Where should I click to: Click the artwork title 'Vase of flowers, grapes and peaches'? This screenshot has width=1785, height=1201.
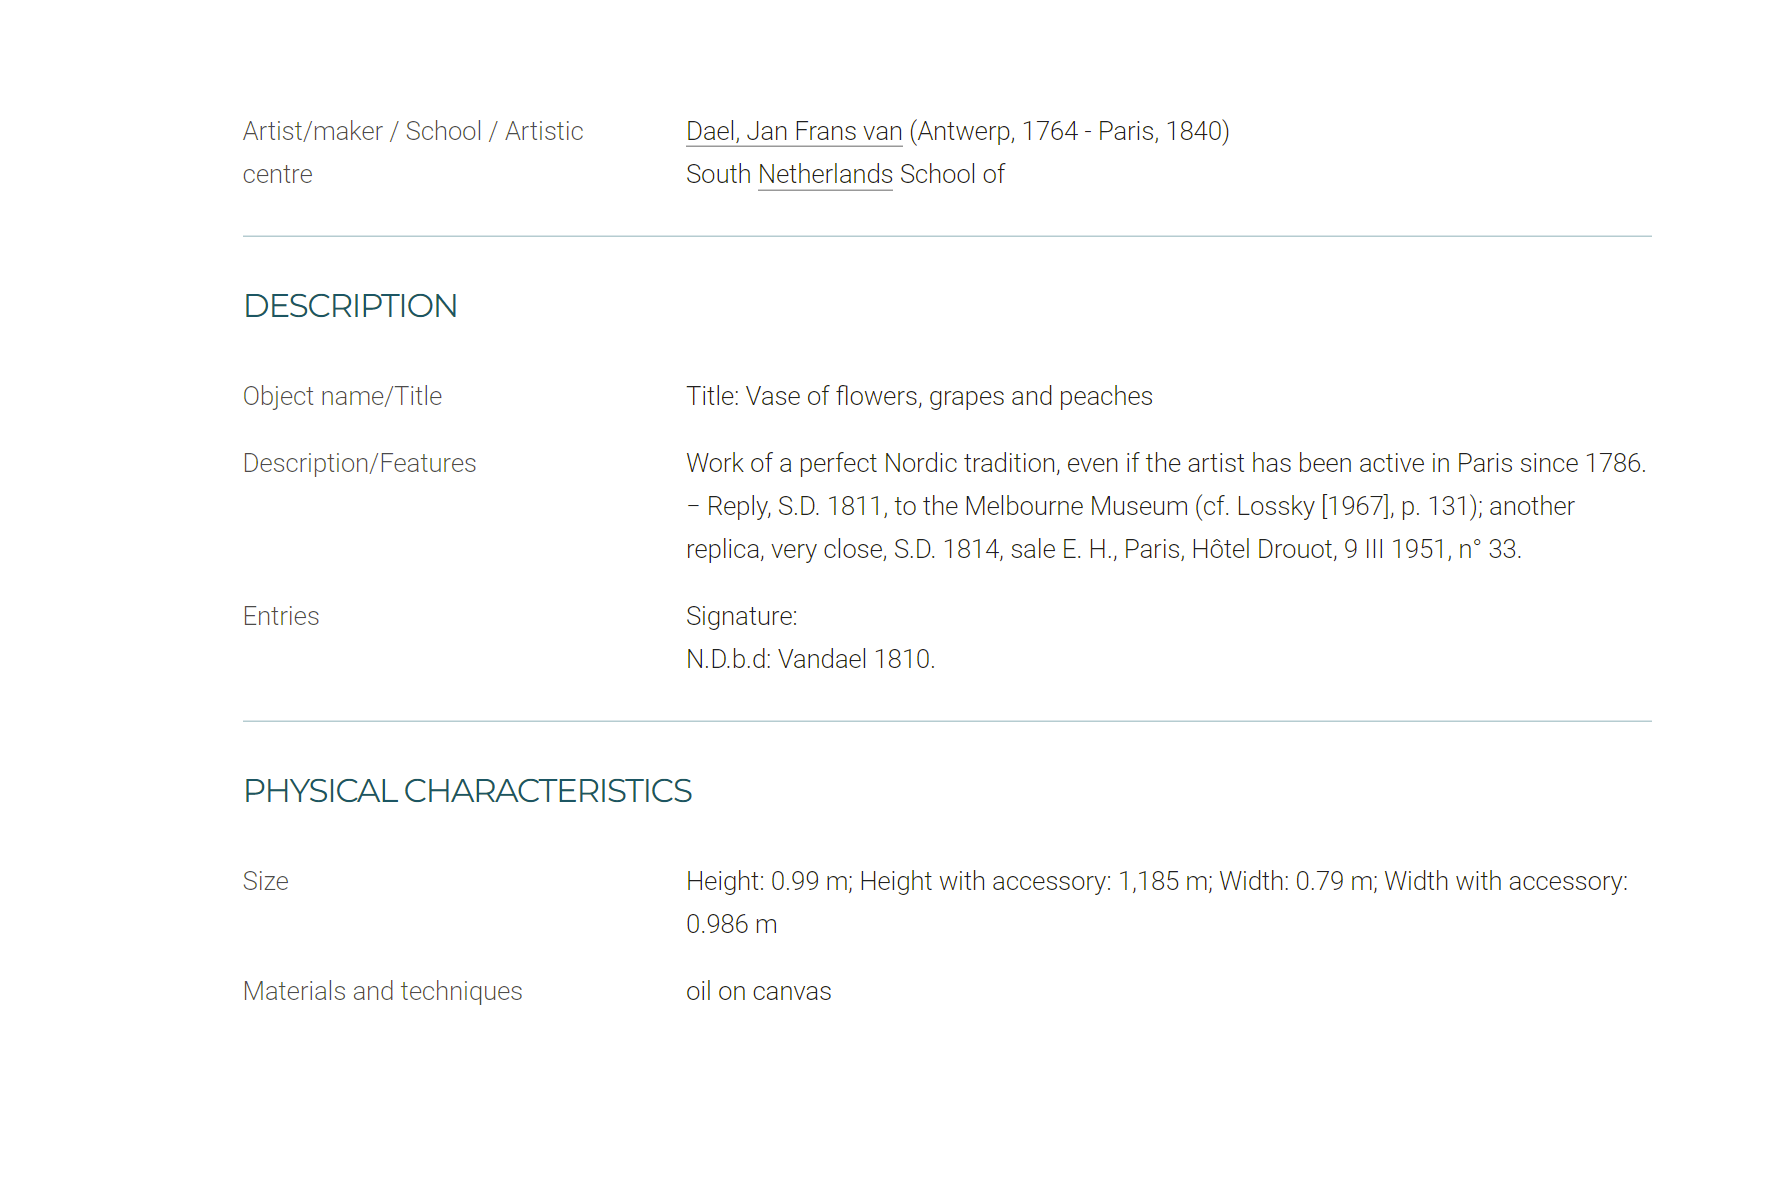[949, 396]
